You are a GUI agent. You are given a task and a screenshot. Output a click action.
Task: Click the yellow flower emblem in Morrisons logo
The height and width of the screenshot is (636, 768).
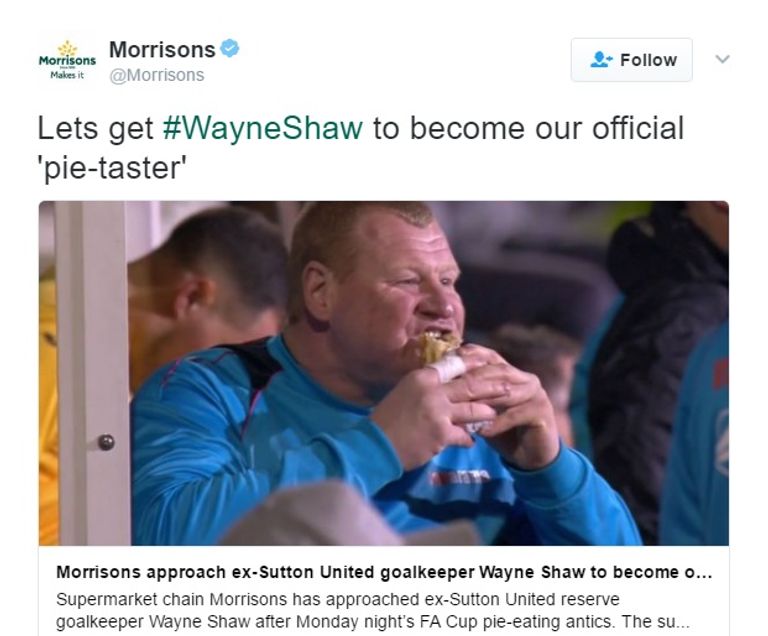click(x=67, y=48)
